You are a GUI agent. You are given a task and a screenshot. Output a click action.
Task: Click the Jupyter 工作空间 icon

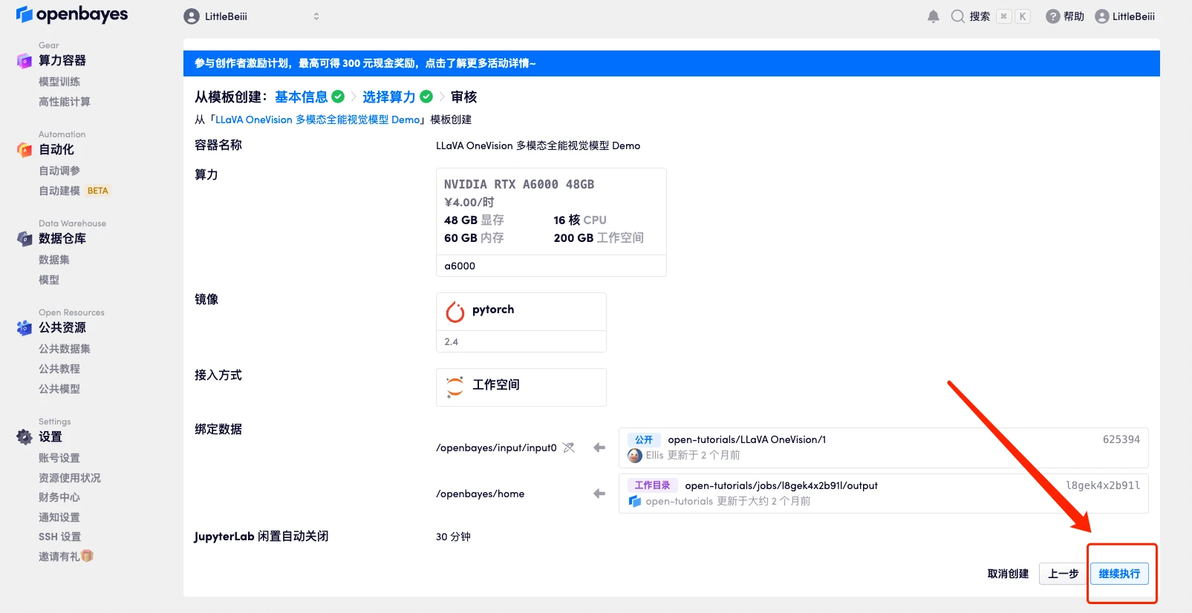point(455,386)
